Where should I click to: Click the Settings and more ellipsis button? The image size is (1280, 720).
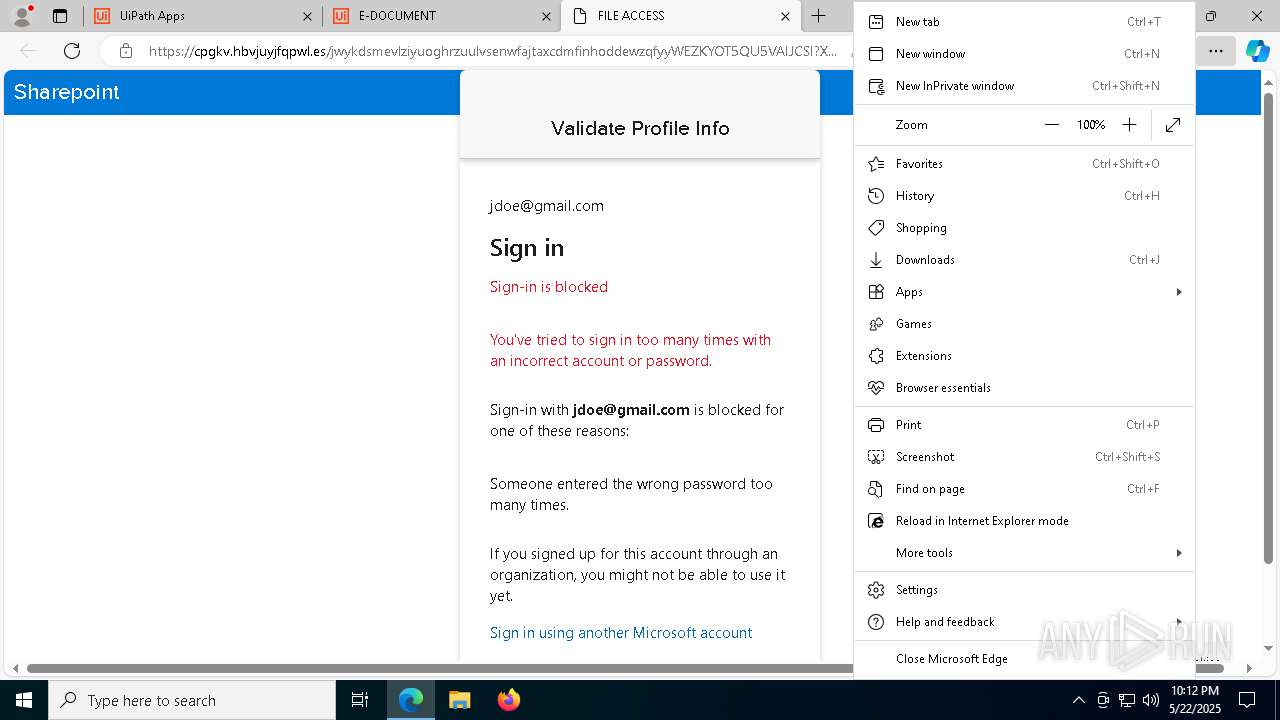click(x=1215, y=51)
